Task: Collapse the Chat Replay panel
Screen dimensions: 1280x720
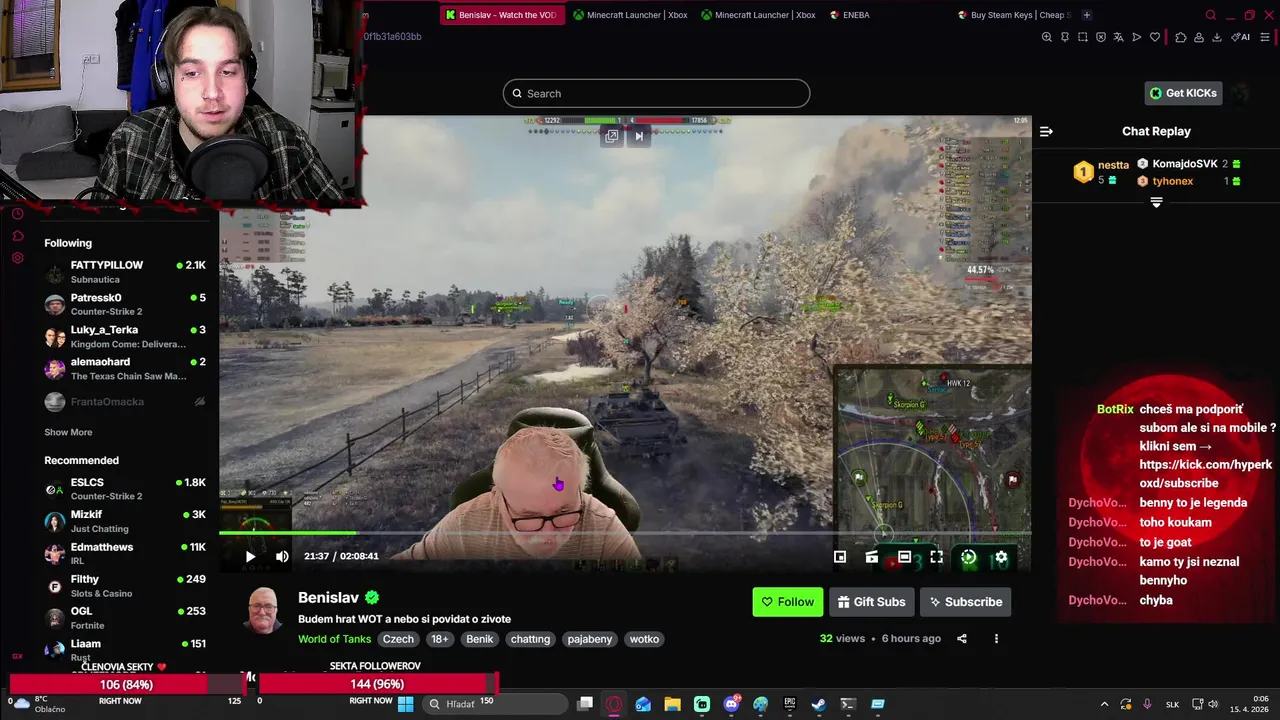Action: tap(1046, 131)
